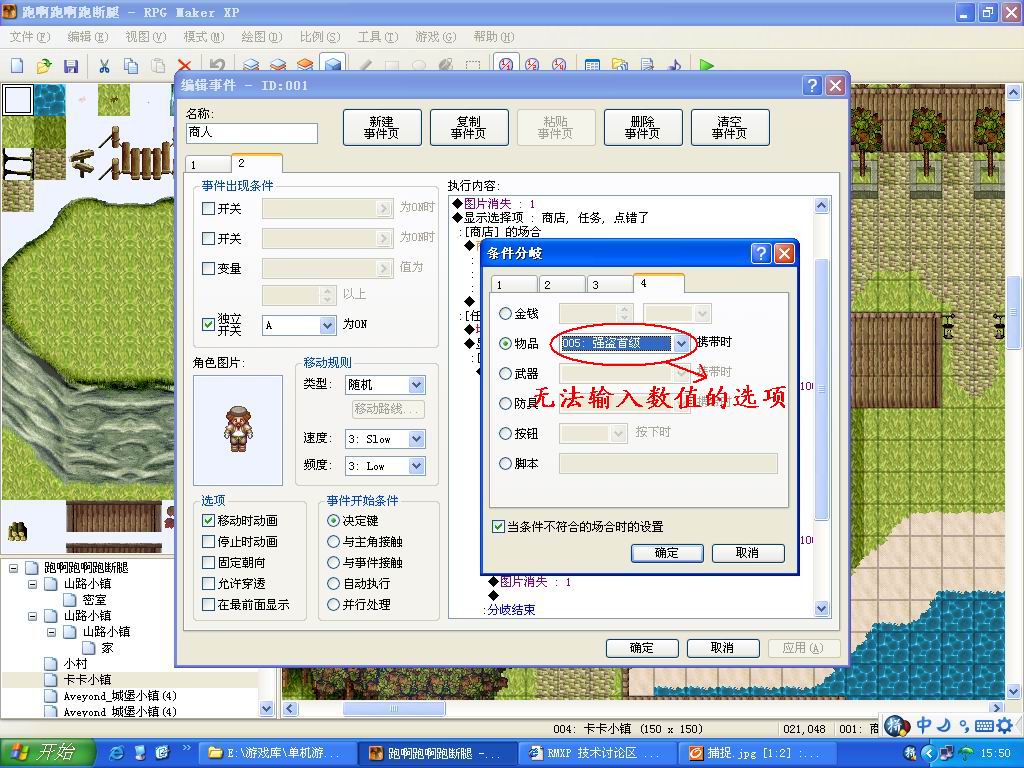Open the 物品 item dropdown 005:强盗首级

click(x=681, y=344)
